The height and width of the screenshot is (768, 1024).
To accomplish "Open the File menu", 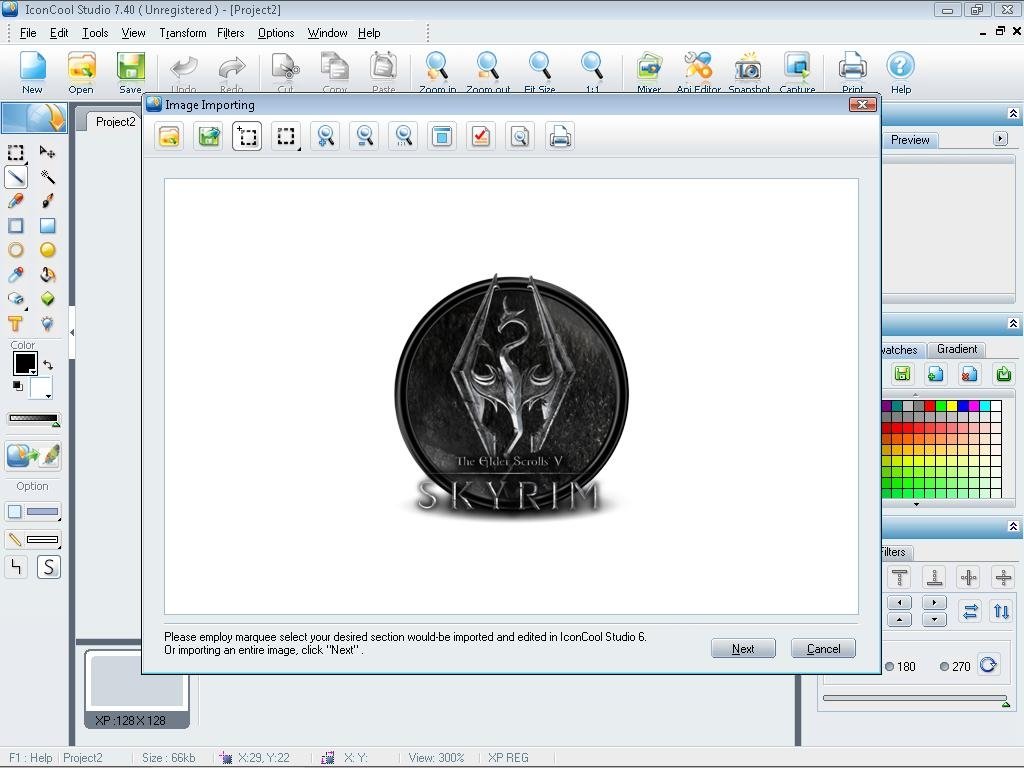I will pyautogui.click(x=28, y=33).
